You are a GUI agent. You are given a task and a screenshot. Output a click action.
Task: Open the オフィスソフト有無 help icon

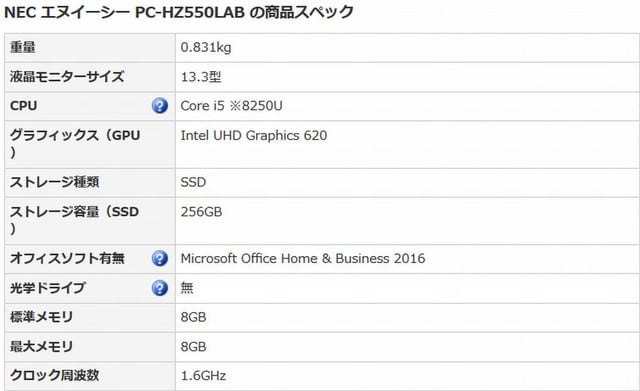(x=160, y=258)
